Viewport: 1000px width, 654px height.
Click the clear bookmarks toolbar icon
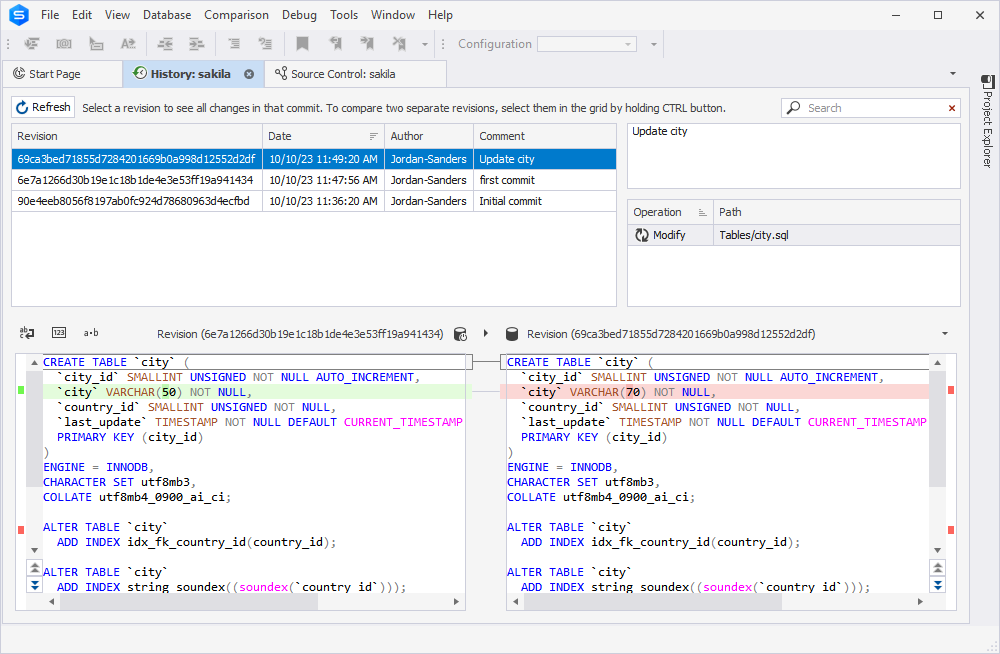tap(399, 43)
